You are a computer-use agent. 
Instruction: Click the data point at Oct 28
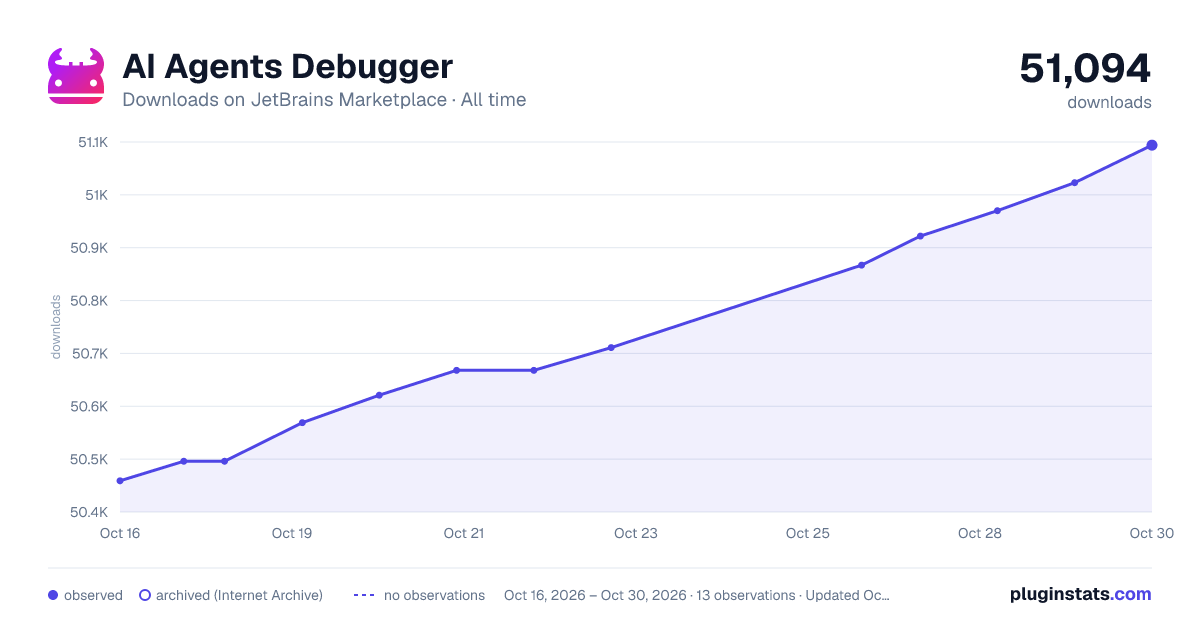click(997, 211)
